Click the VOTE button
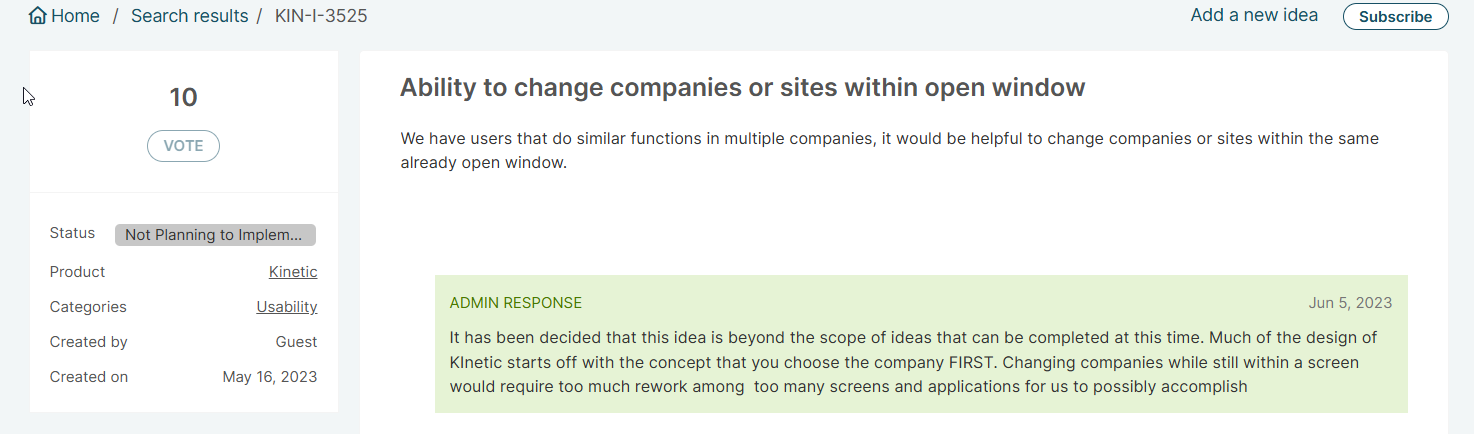The width and height of the screenshot is (1474, 434). pyautogui.click(x=183, y=146)
